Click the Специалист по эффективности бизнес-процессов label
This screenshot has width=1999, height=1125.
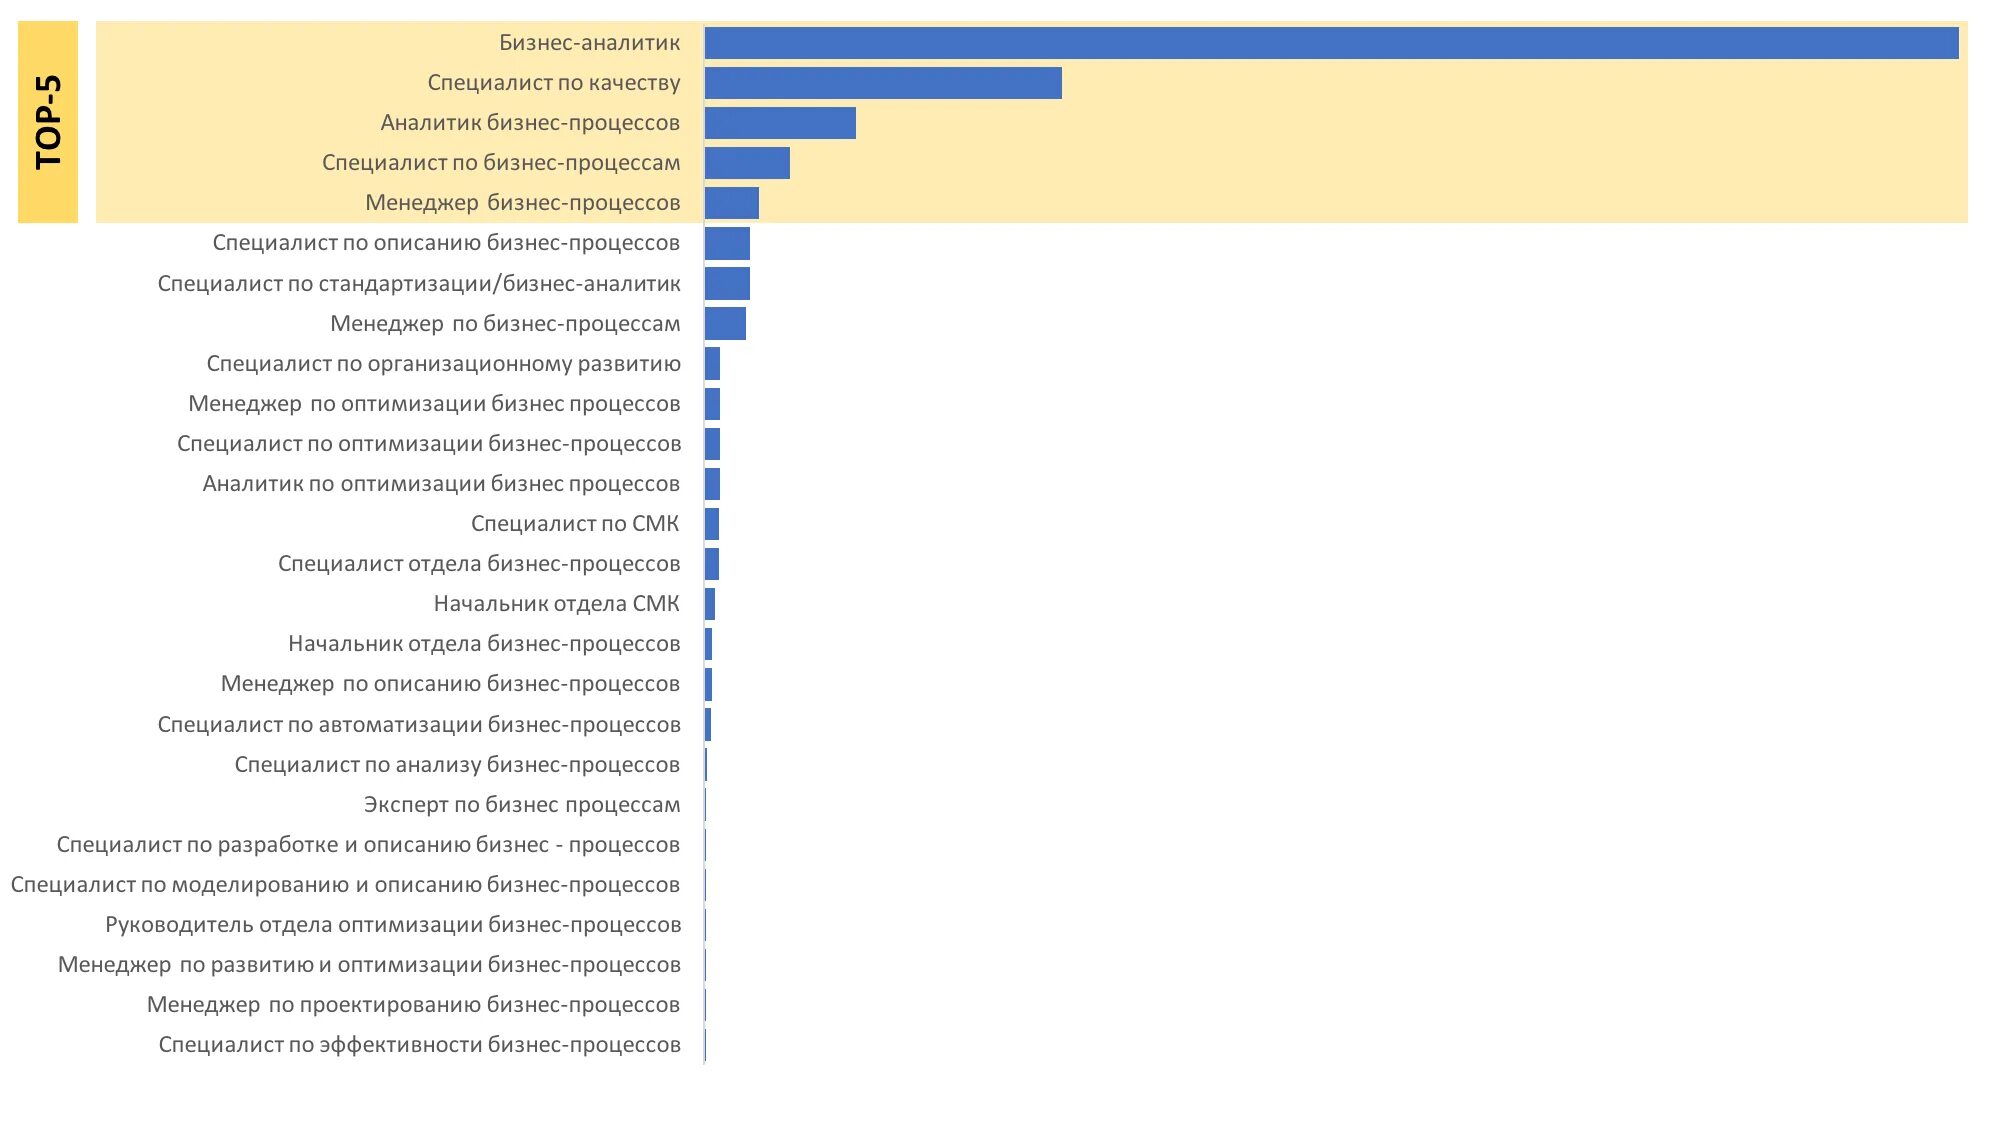coord(419,1045)
